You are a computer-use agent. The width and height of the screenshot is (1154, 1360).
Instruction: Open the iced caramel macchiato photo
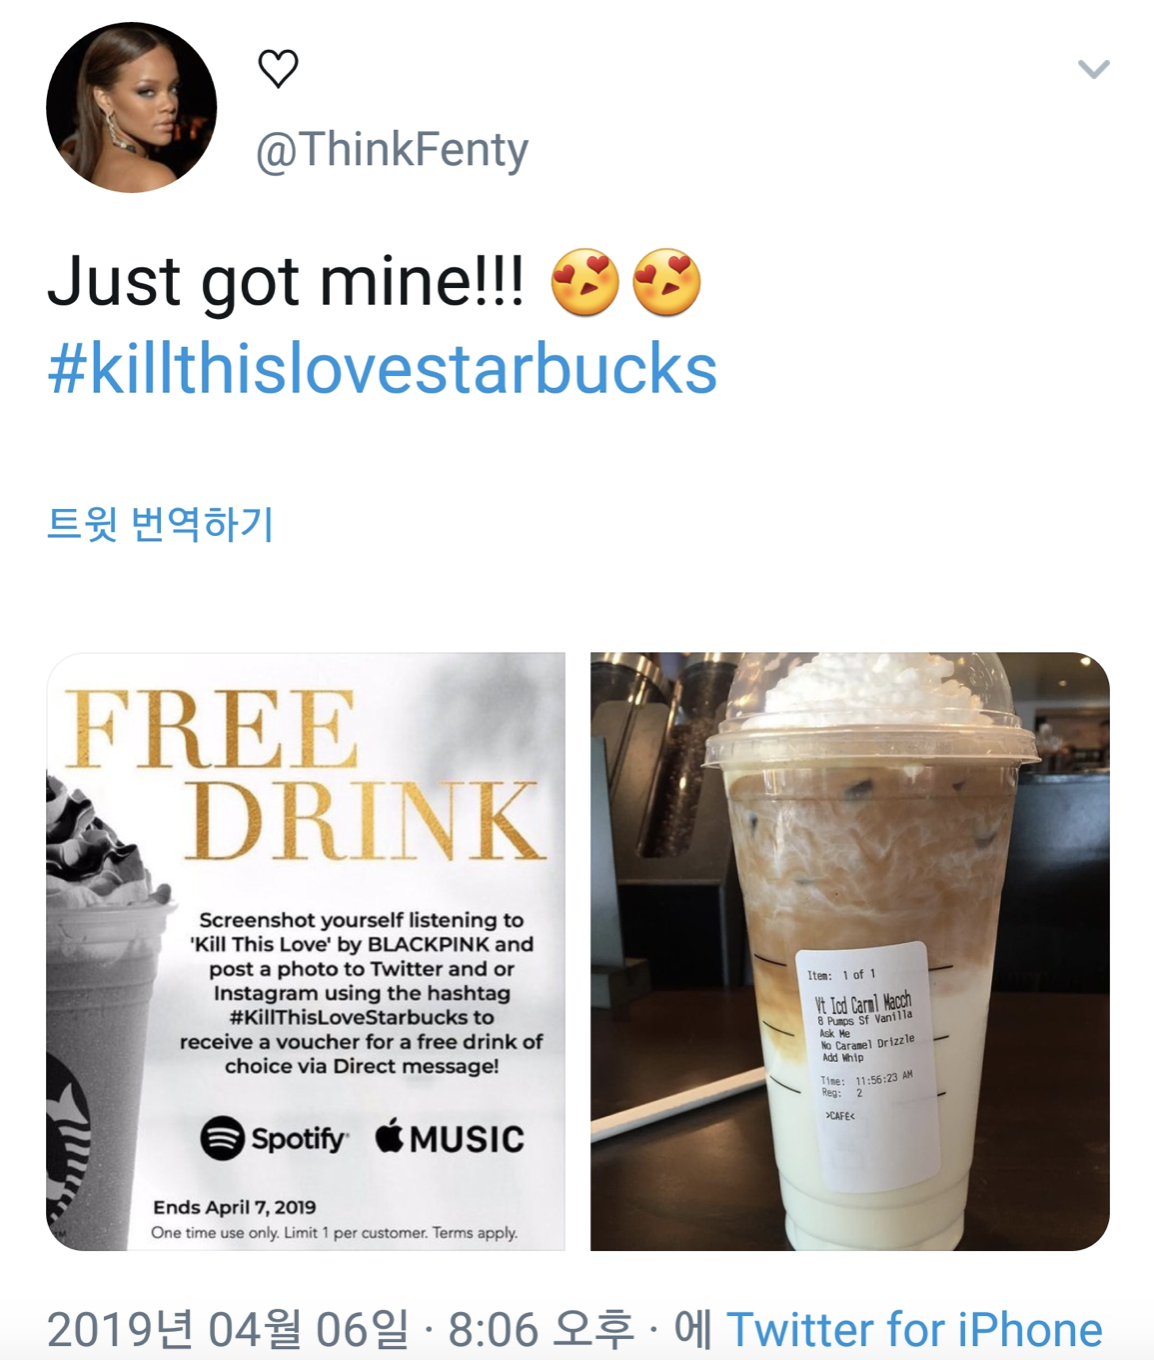[x=850, y=951]
